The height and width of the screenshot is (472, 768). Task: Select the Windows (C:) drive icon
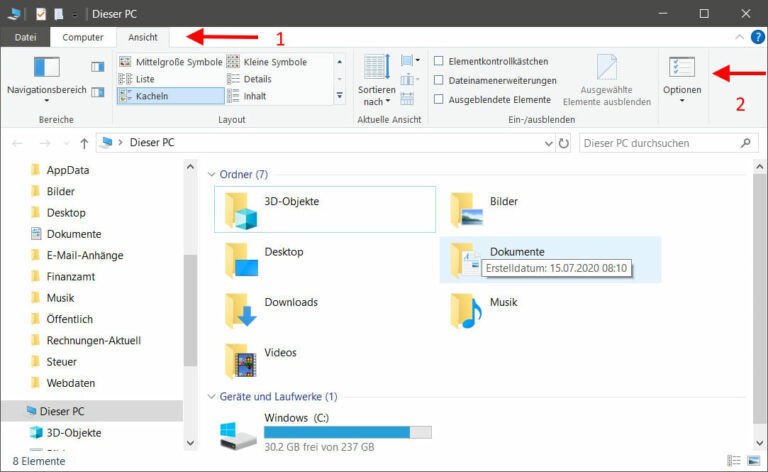pos(238,436)
